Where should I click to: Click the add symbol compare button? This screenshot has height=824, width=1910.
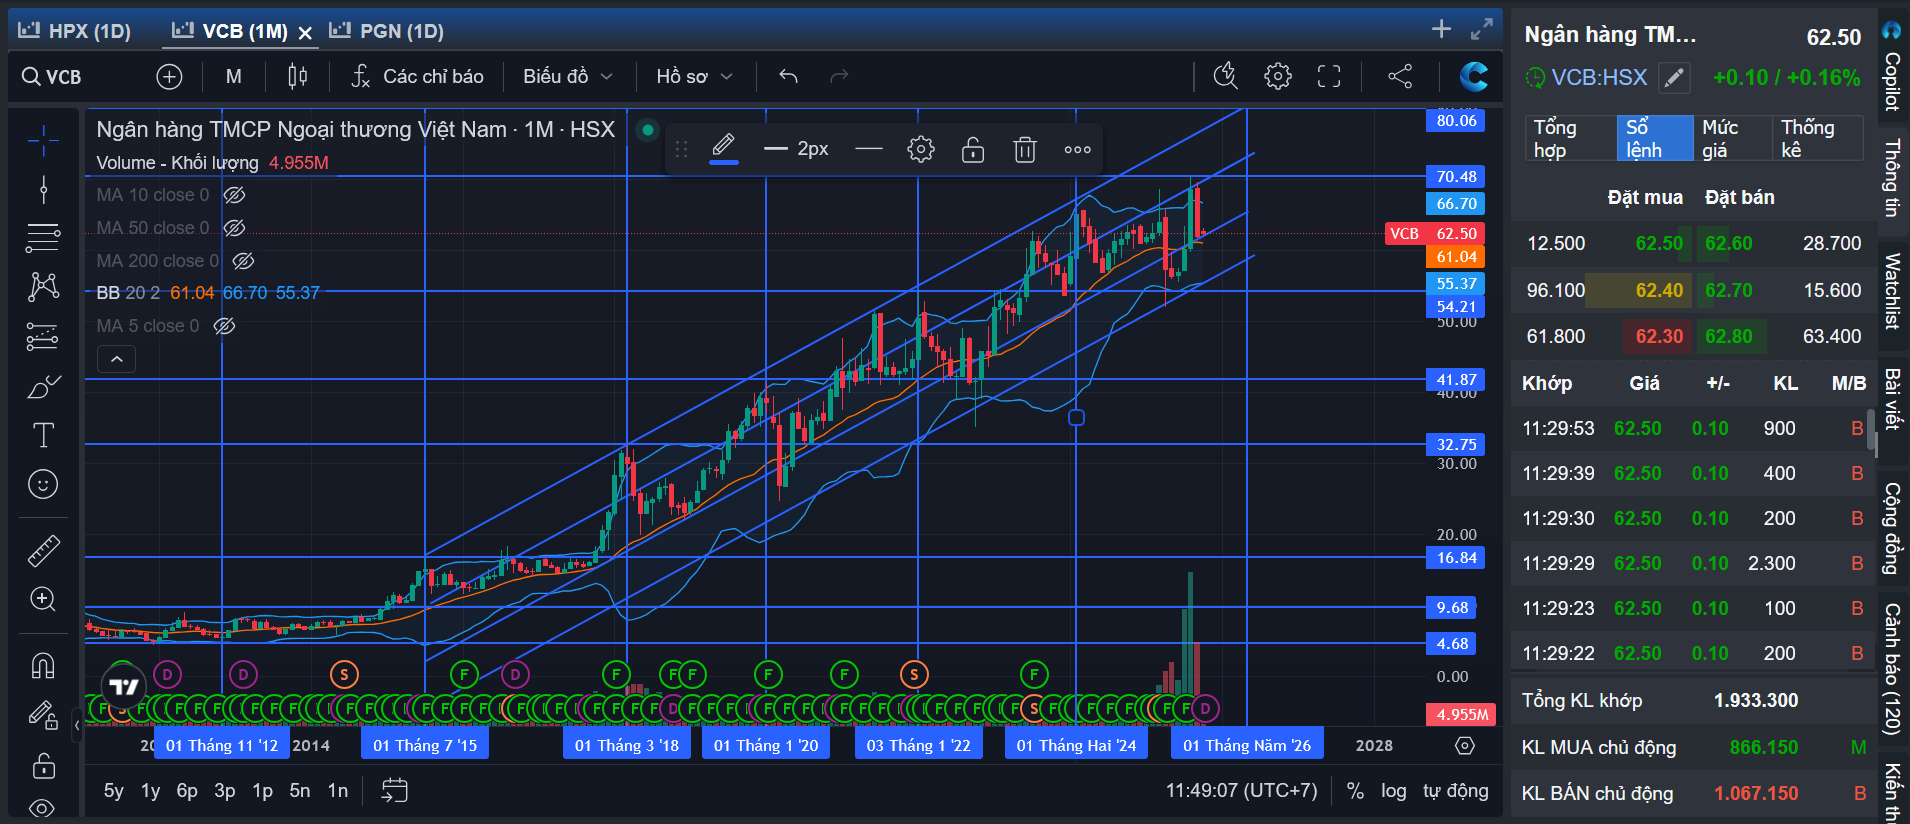click(x=170, y=77)
